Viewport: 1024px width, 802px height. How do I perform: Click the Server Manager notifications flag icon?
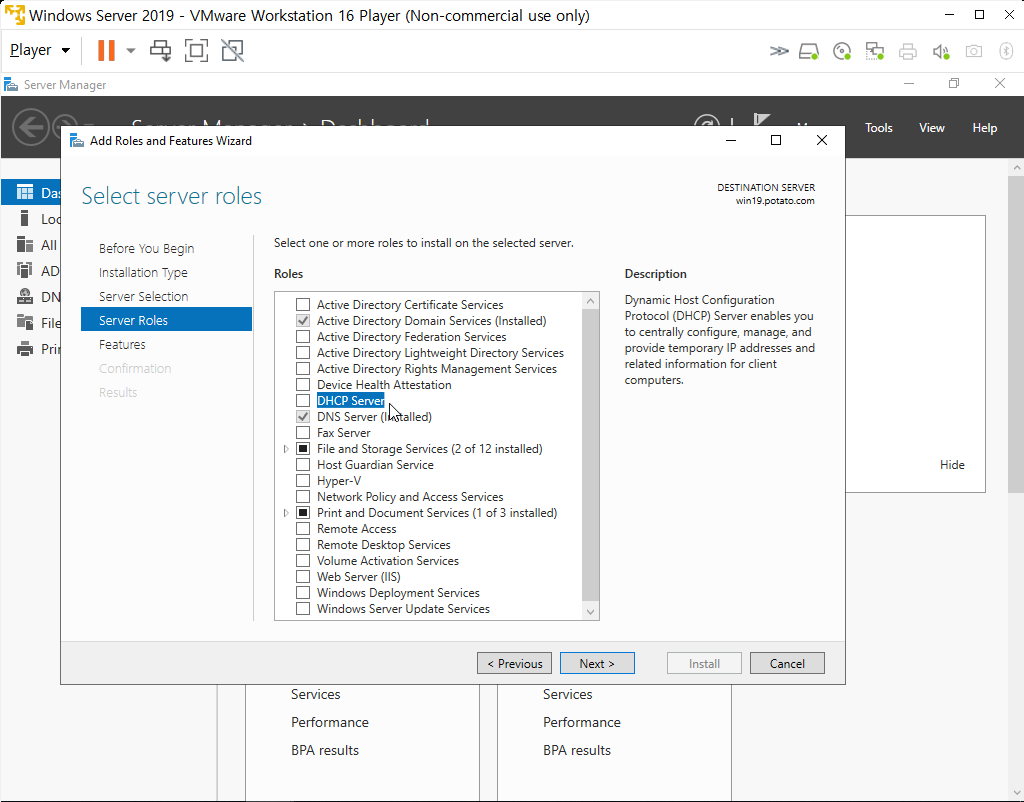click(x=761, y=120)
